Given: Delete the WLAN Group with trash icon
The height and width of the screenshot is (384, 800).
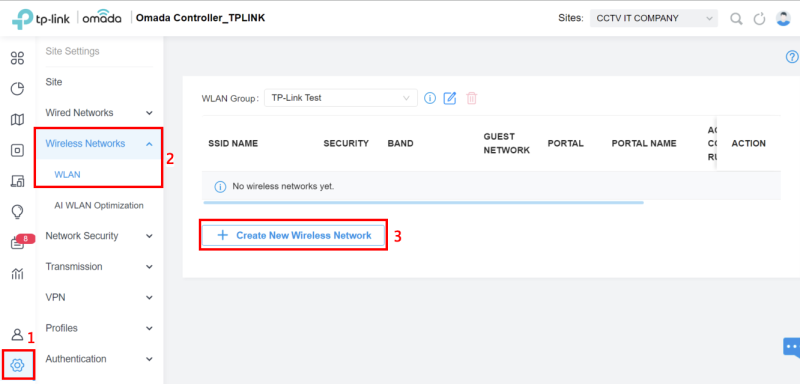Looking at the screenshot, I should 471,98.
